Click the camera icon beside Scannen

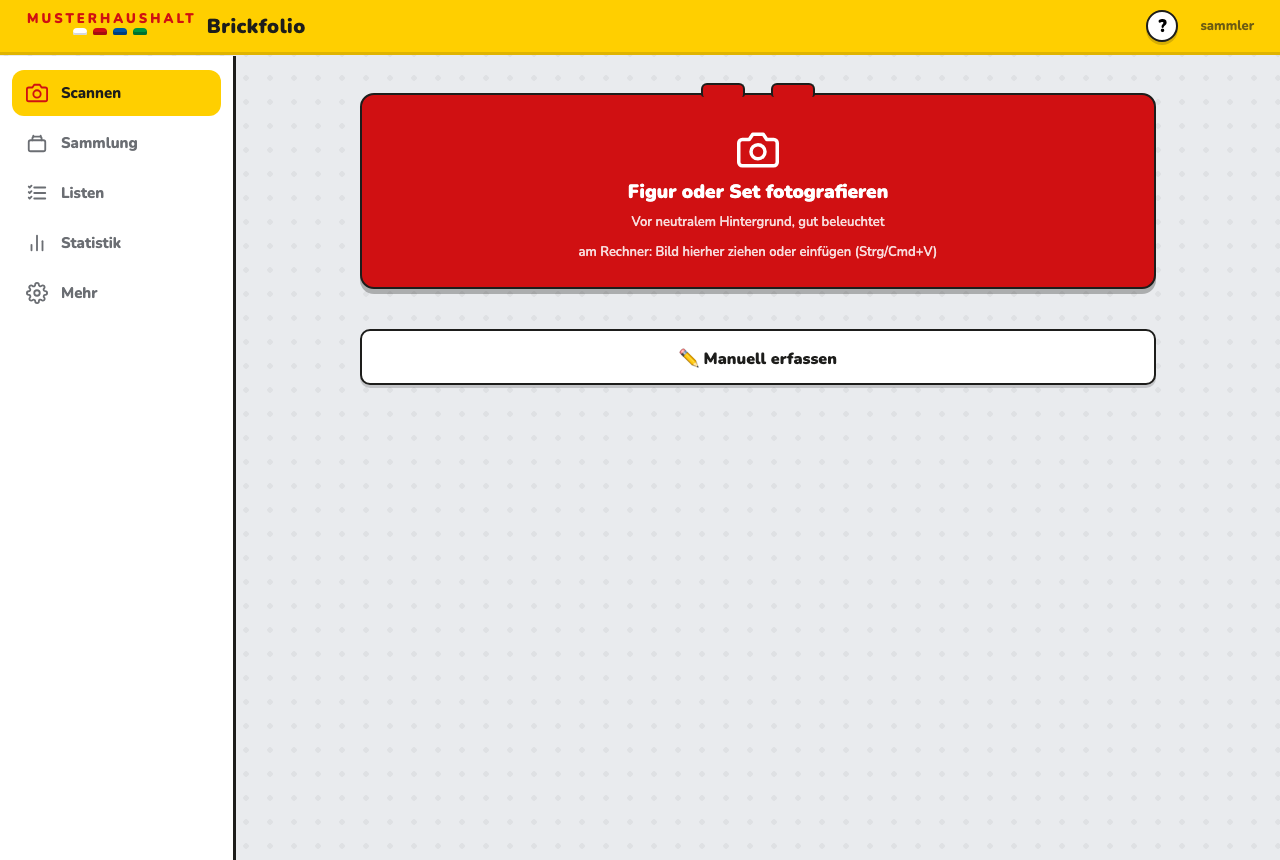tap(37, 93)
